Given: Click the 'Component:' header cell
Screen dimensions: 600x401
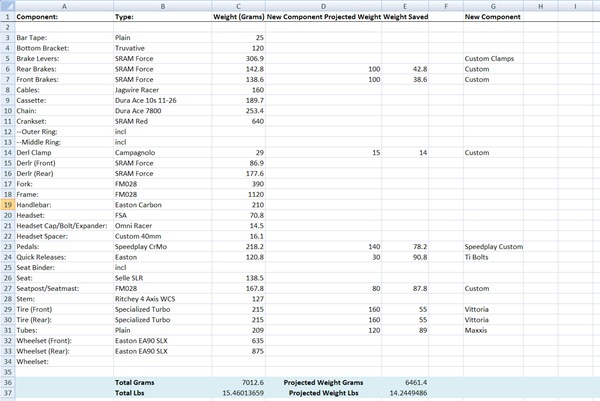Looking at the screenshot, I should tap(64, 17).
